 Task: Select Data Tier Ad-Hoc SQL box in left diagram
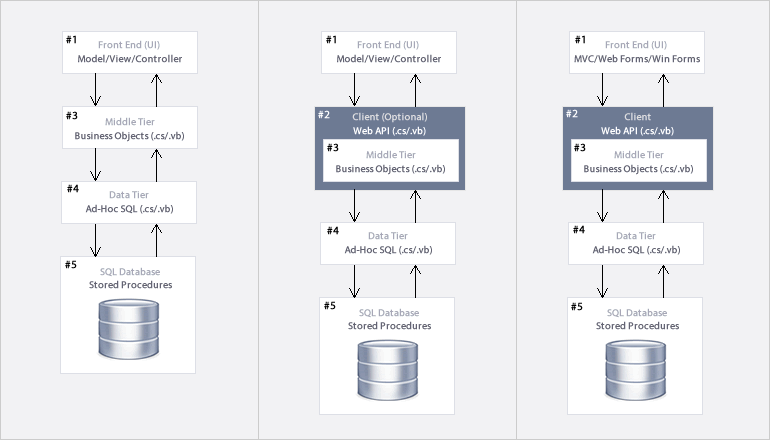[130, 202]
